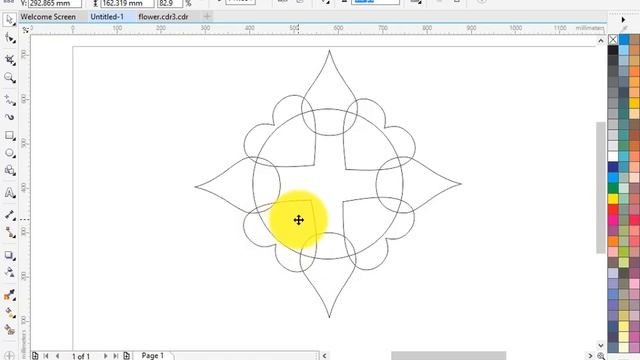
Task: Edit the scale factor field 82.9
Action: (x=169, y=3)
